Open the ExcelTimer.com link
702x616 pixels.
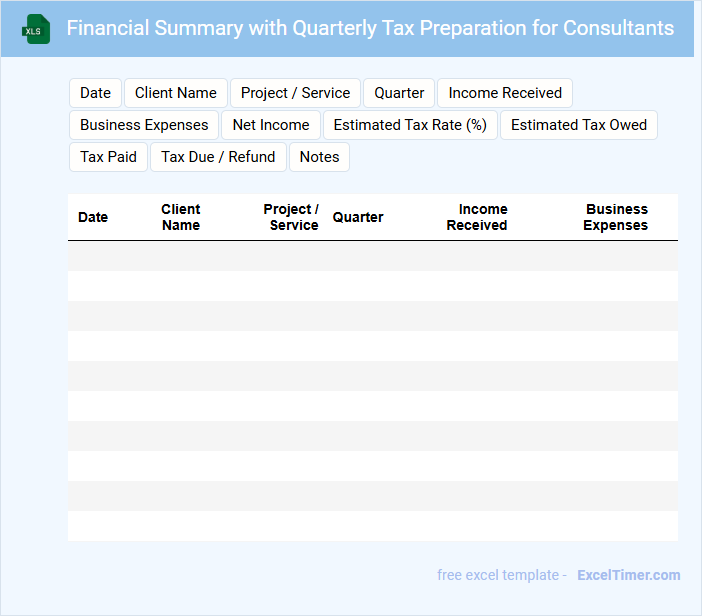click(628, 575)
